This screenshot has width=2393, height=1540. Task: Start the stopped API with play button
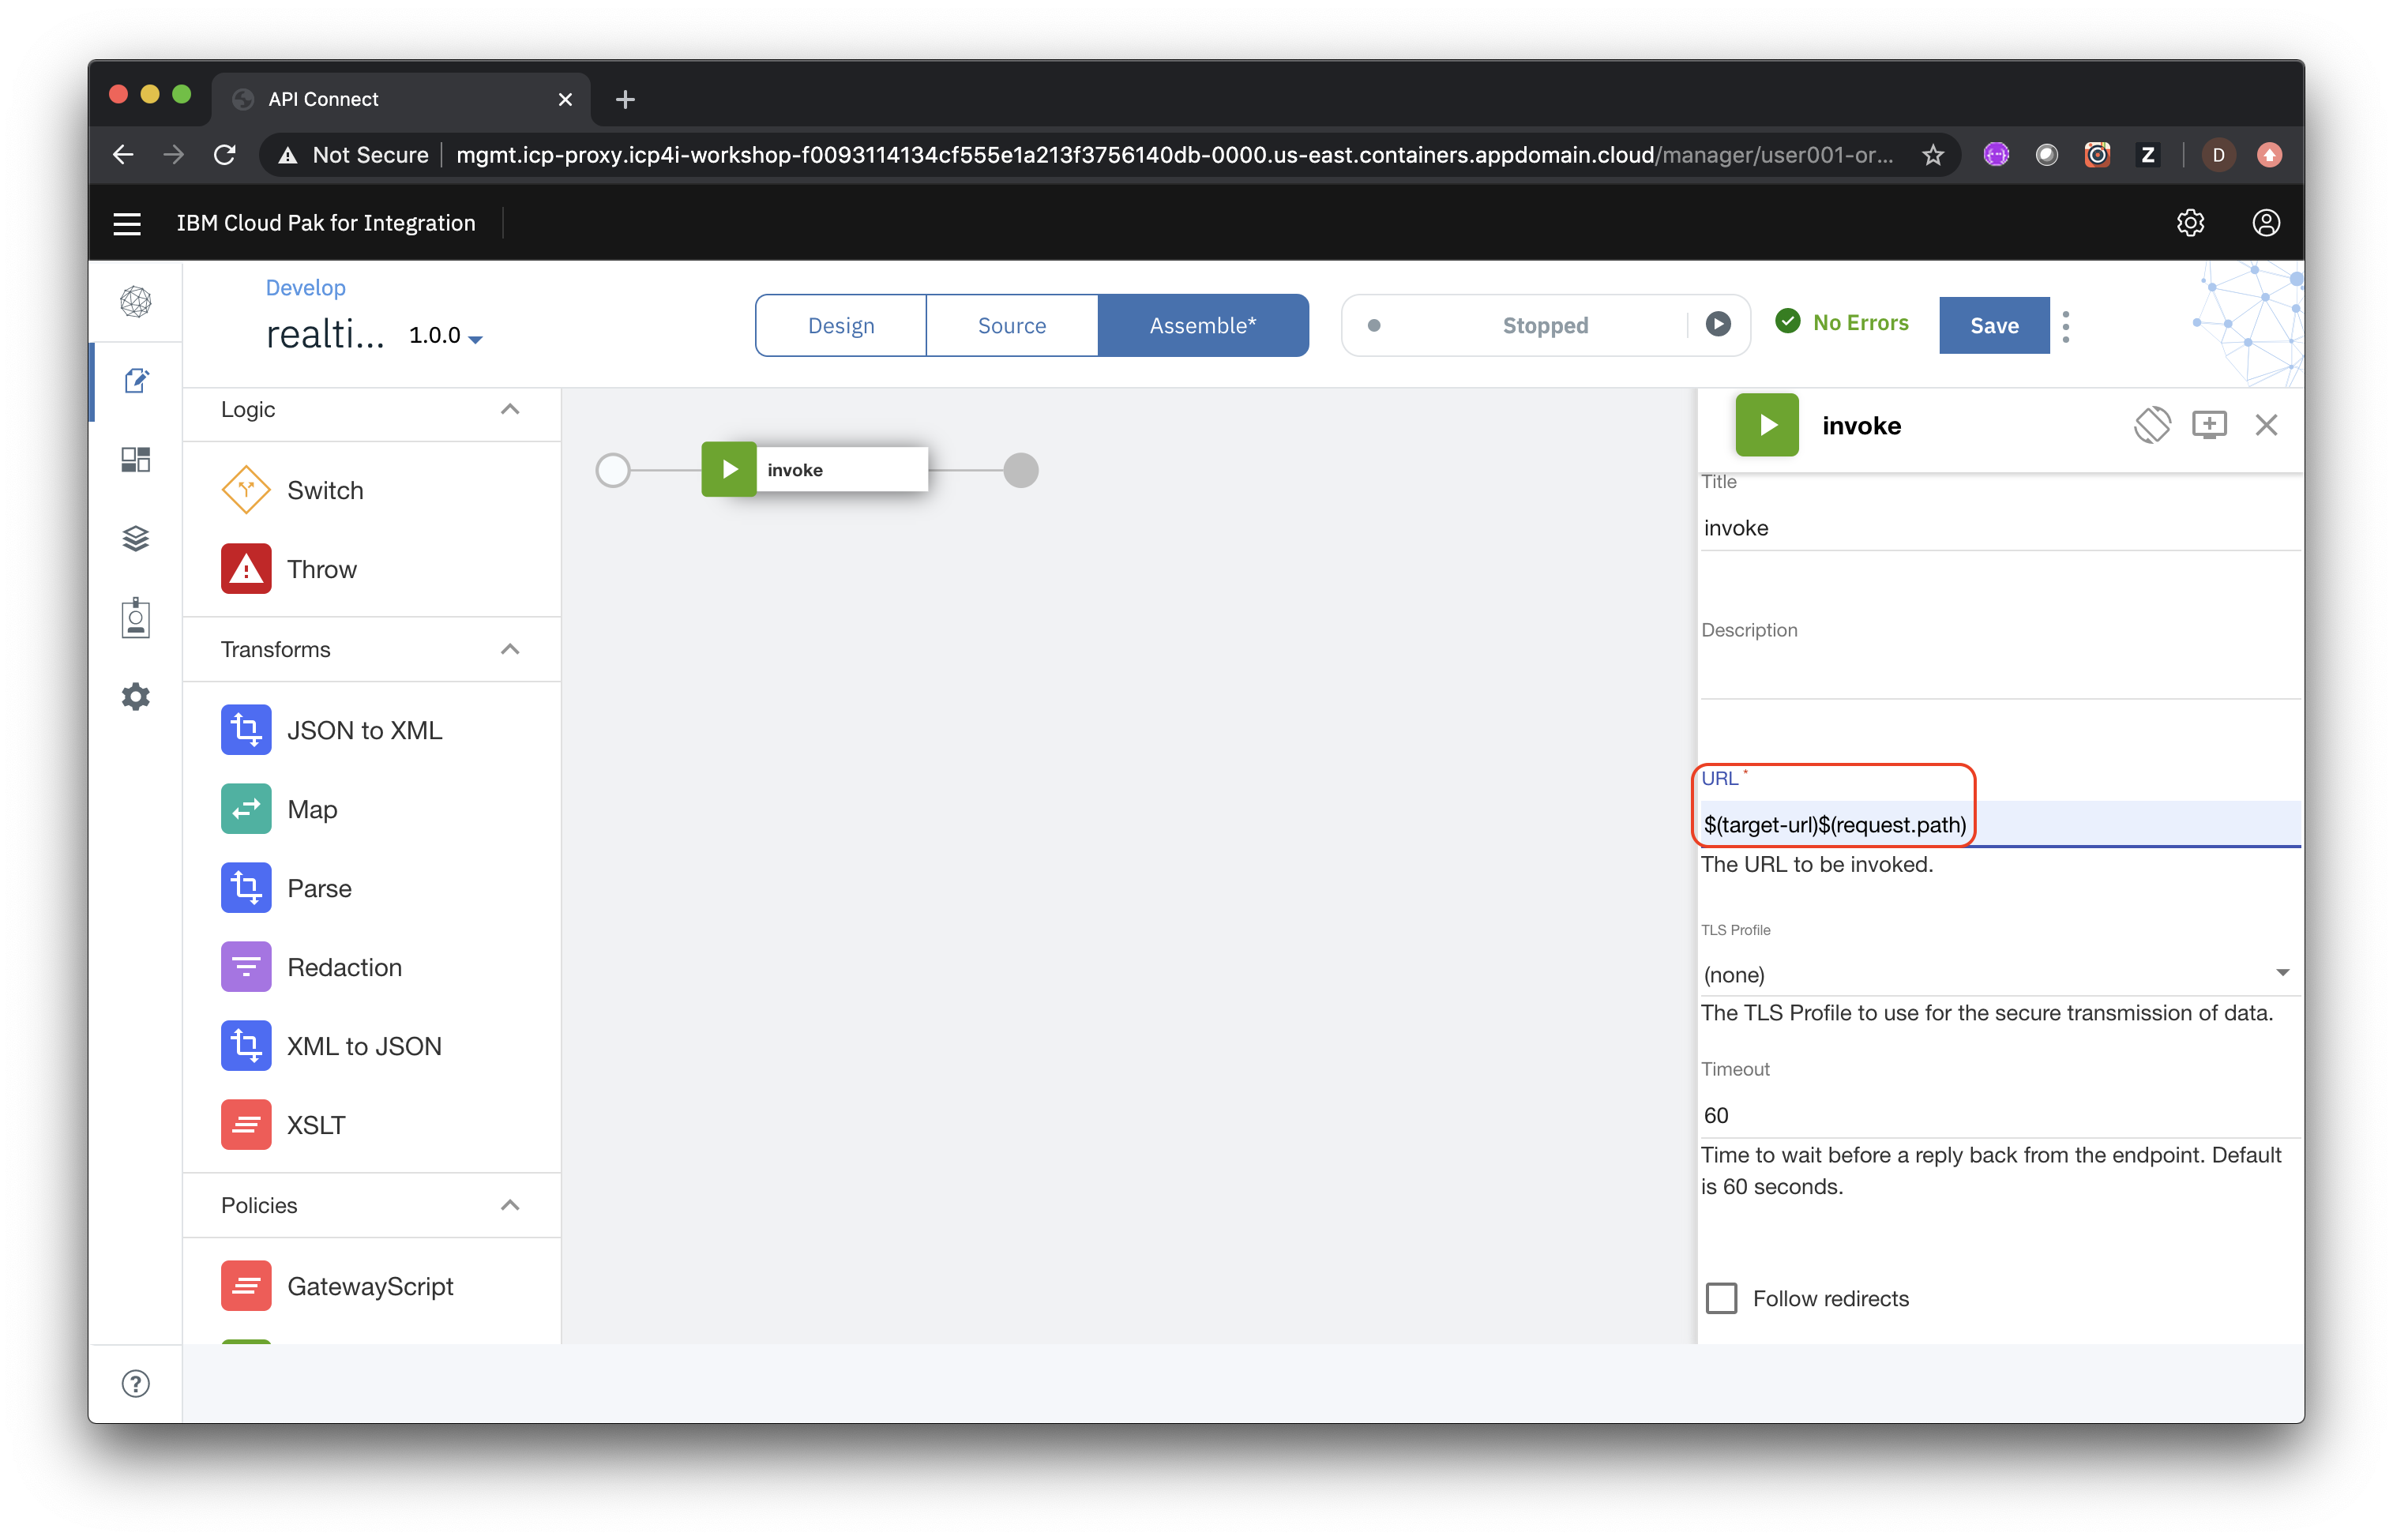[x=1717, y=324]
